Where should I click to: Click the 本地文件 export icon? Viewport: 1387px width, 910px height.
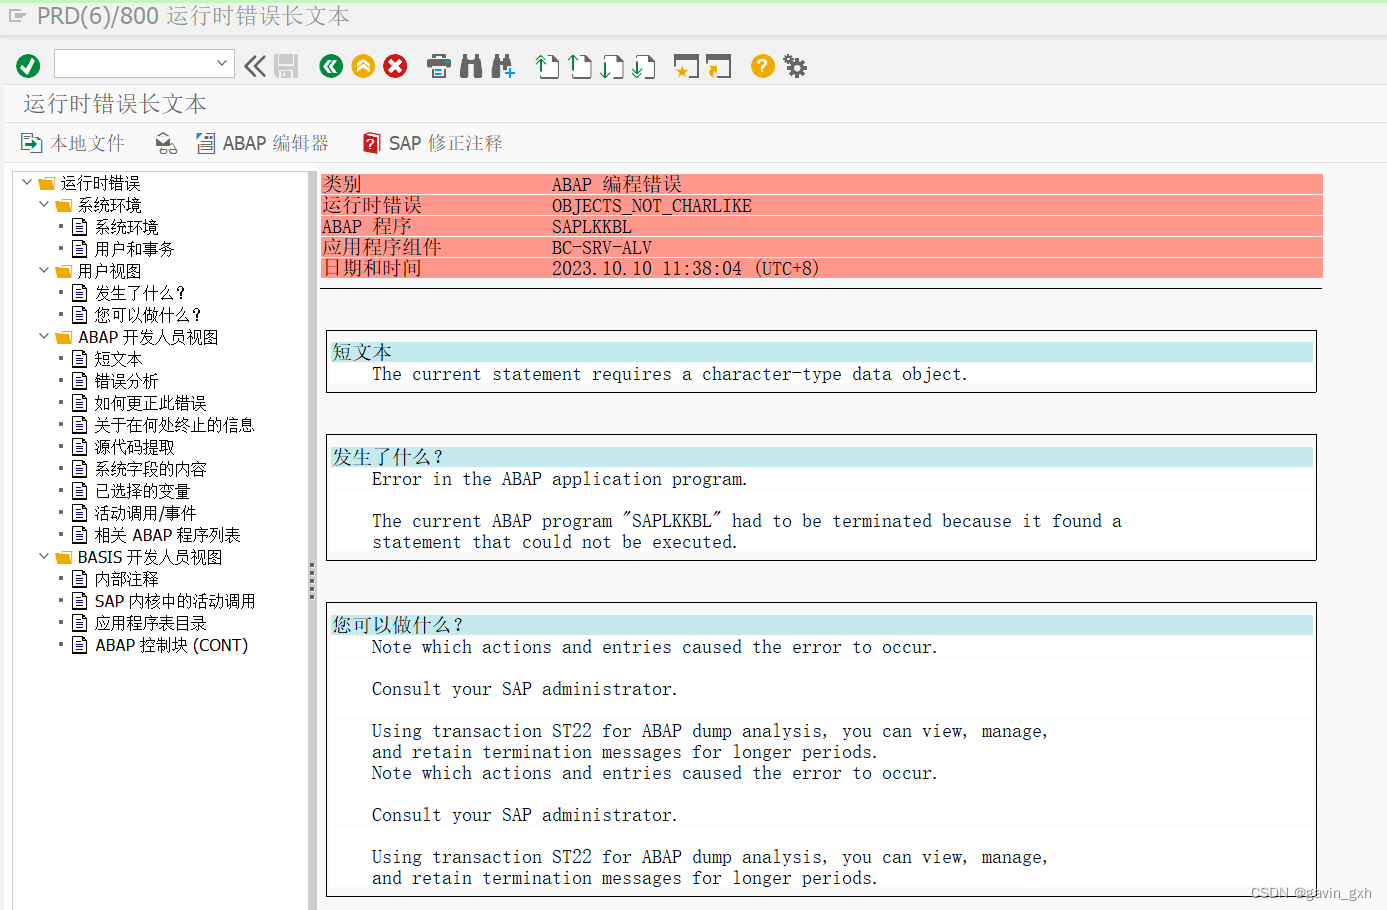coord(32,143)
